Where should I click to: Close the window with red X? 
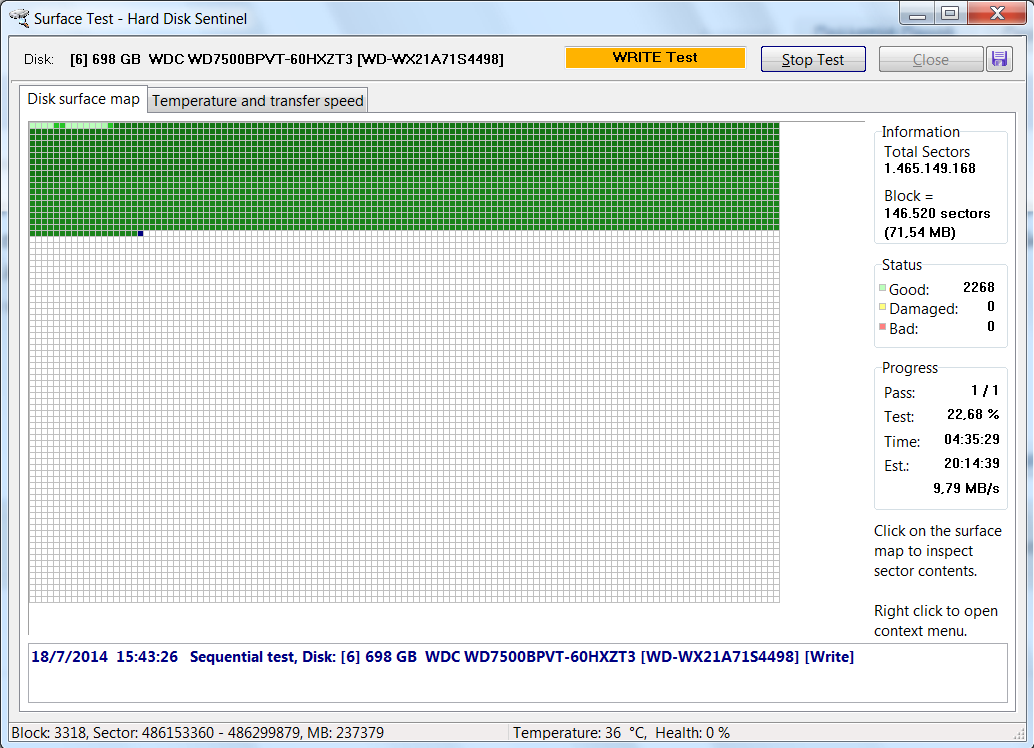coord(998,14)
